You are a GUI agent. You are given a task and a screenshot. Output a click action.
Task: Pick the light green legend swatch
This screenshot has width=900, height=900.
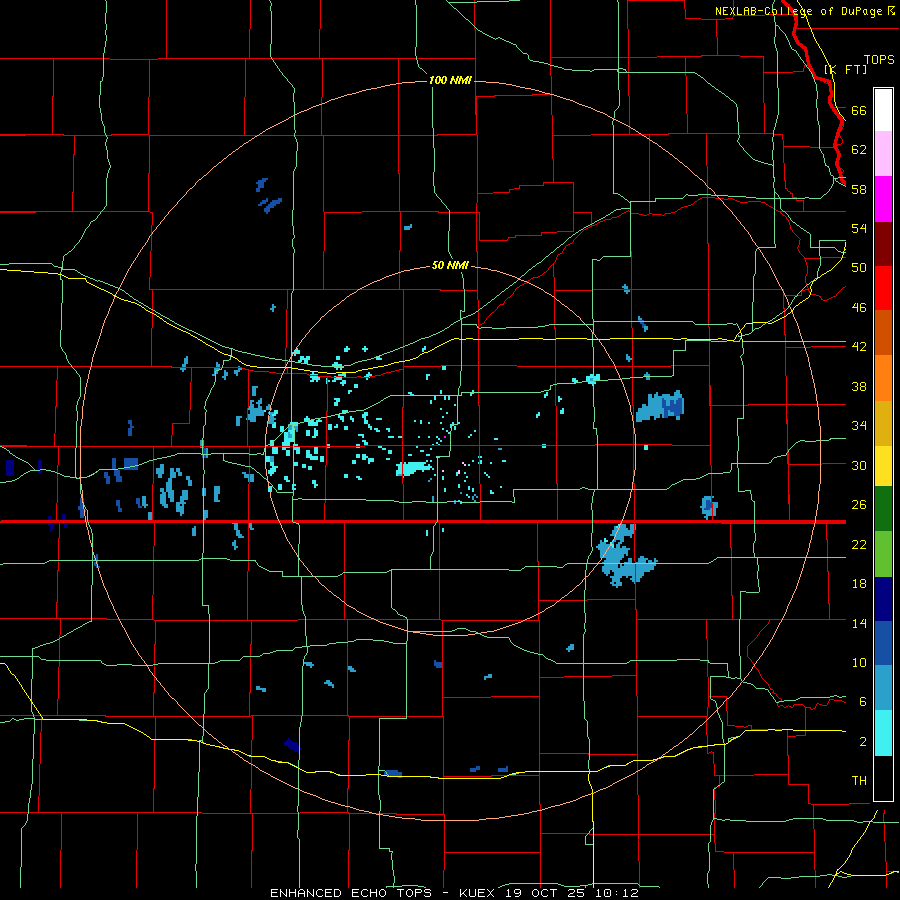click(883, 554)
